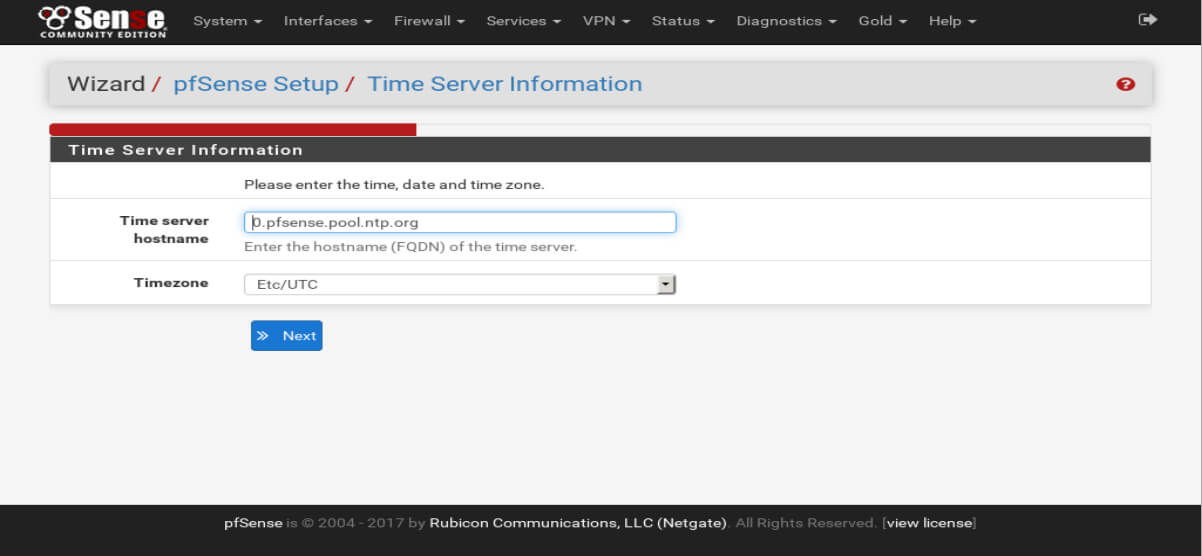The width and height of the screenshot is (1202, 556).
Task: Click the Timezone dropdown arrow
Action: tap(666, 285)
